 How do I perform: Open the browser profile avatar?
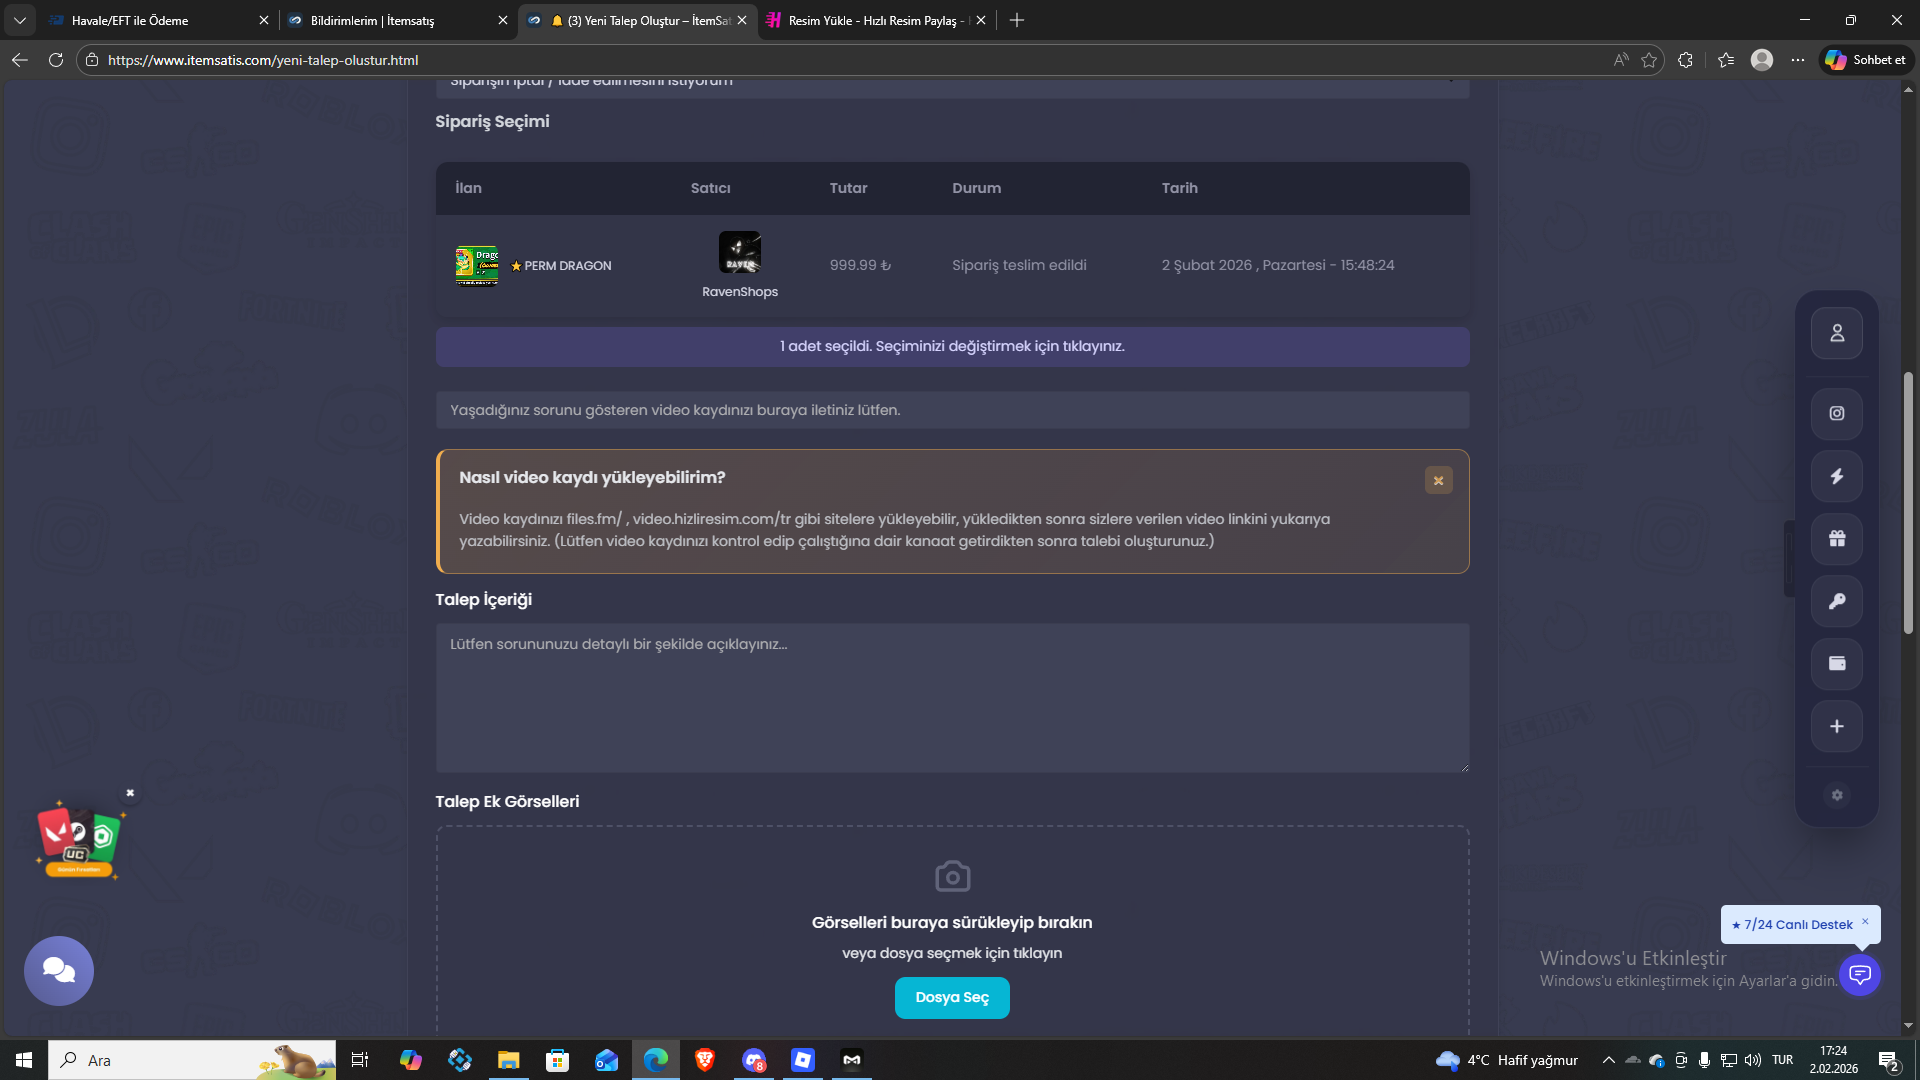[1762, 60]
